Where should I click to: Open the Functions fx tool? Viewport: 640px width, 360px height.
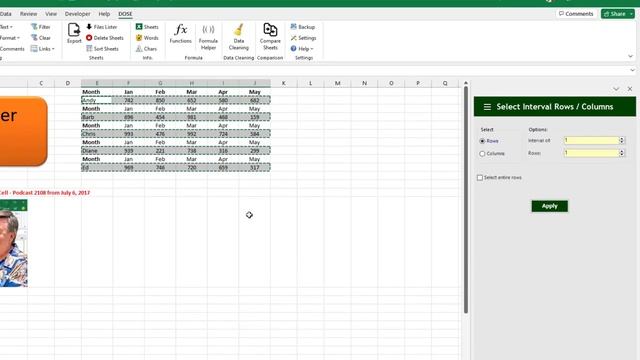click(x=180, y=33)
